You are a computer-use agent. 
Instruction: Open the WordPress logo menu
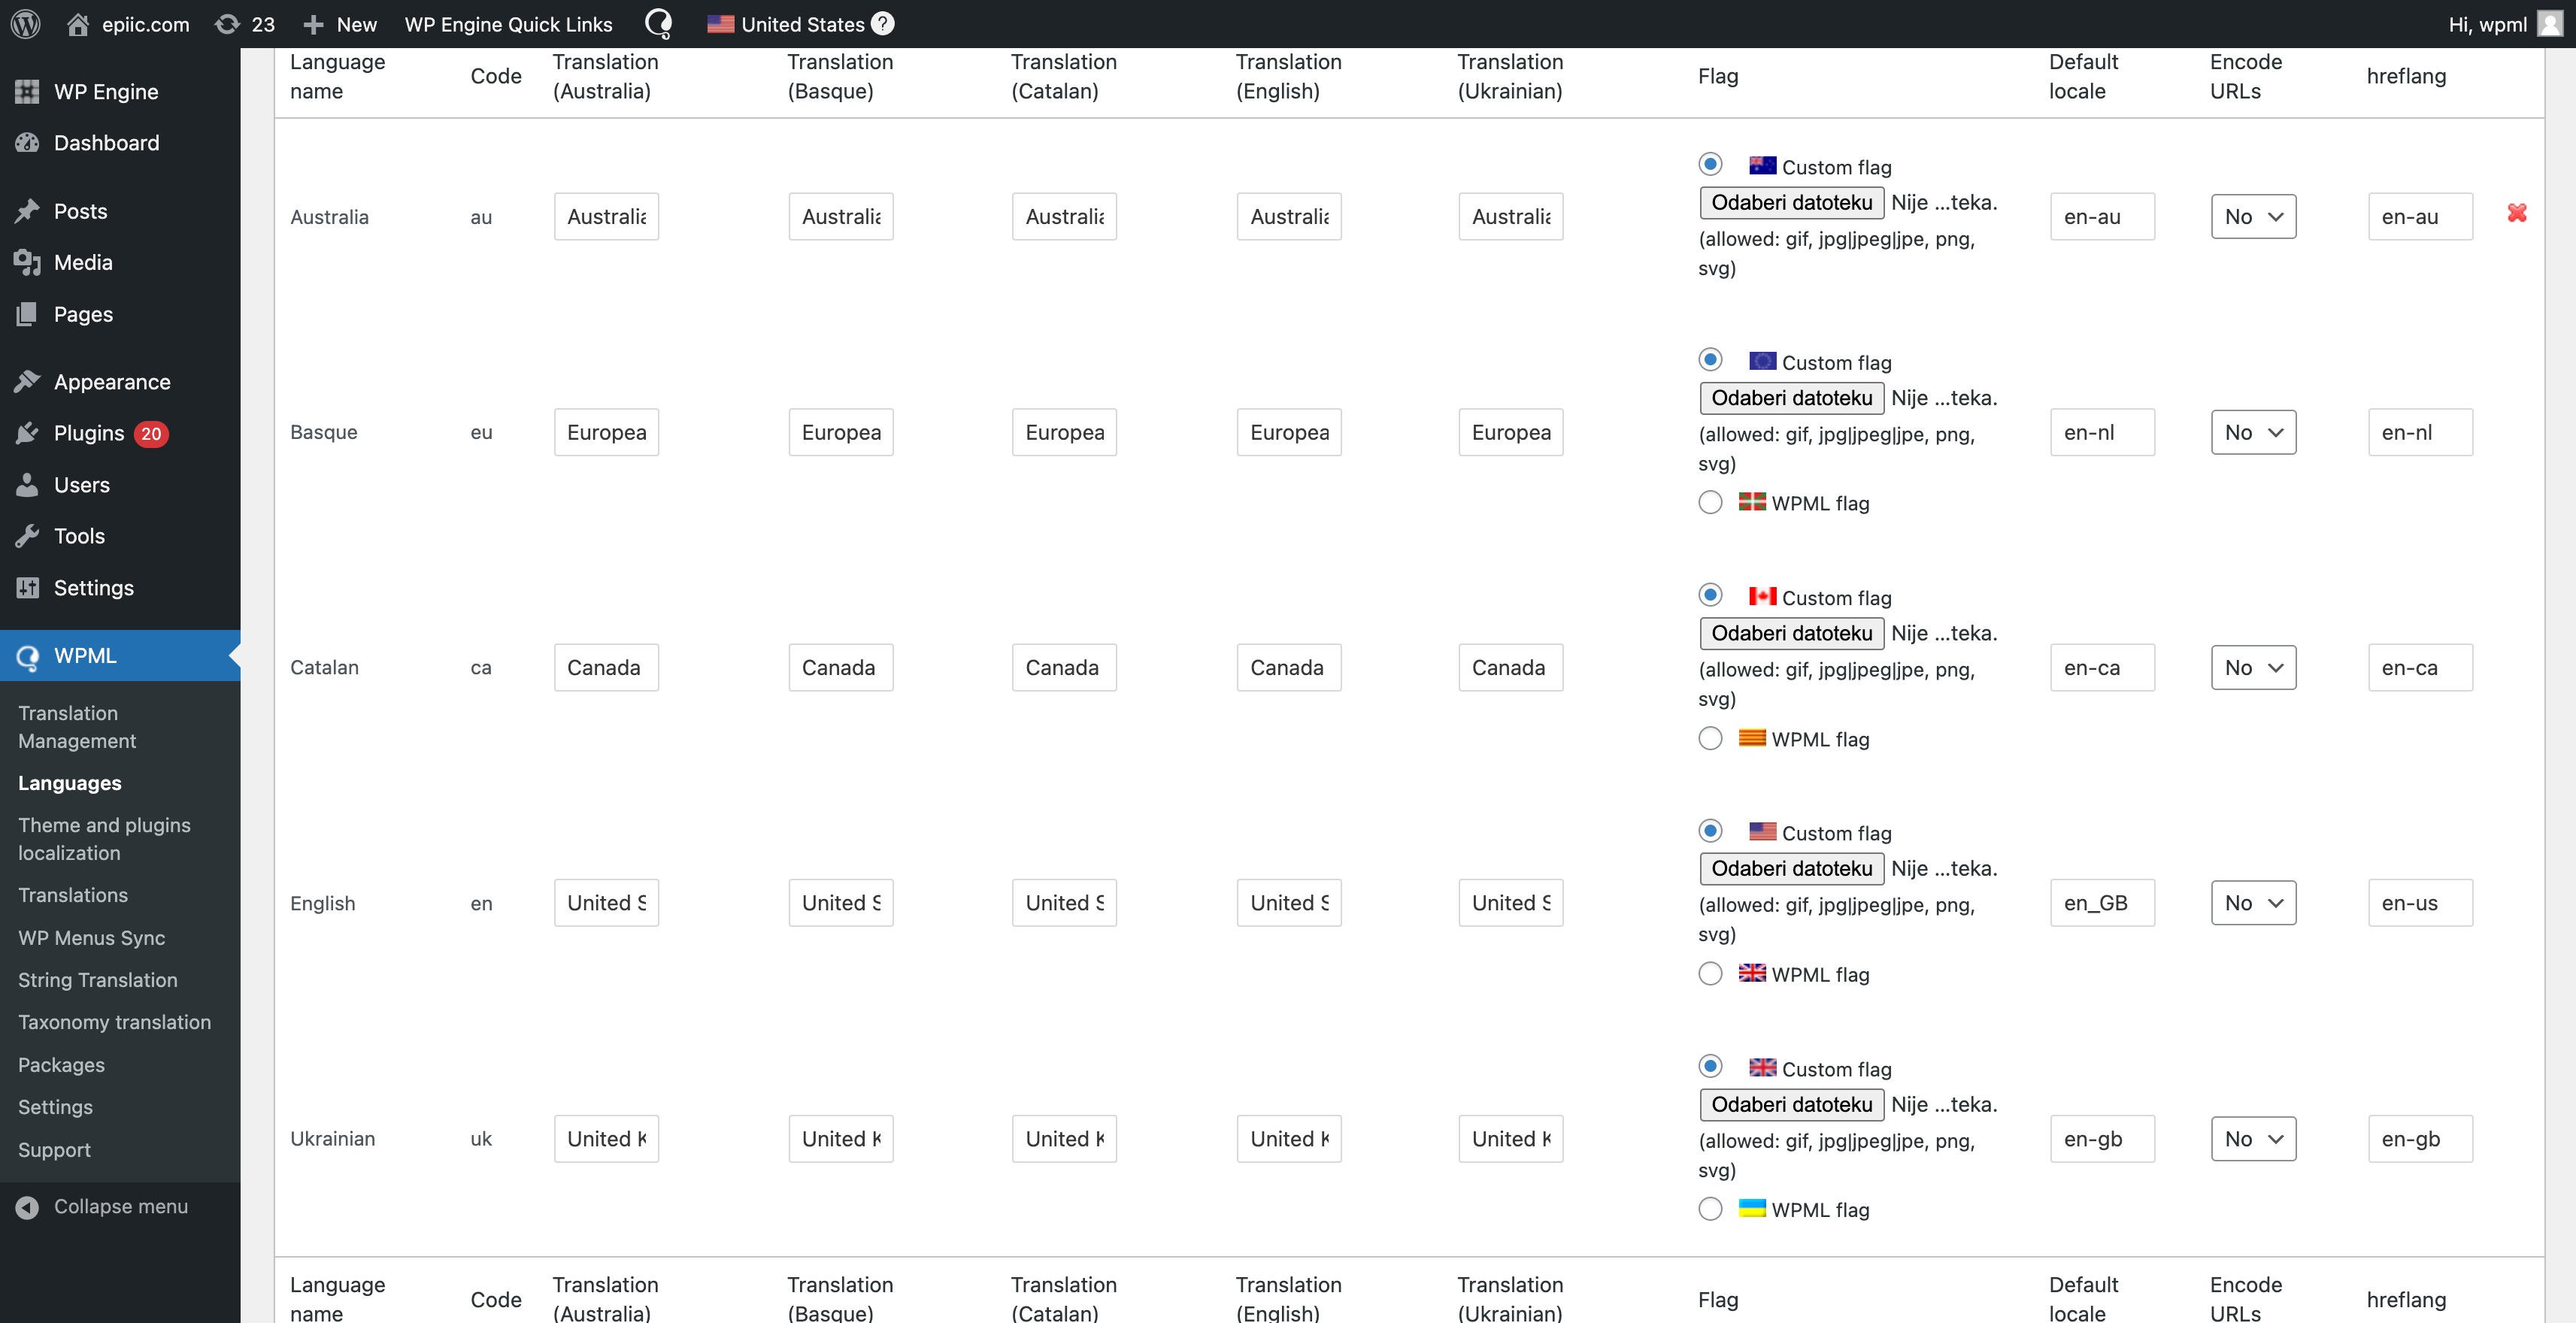click(25, 24)
